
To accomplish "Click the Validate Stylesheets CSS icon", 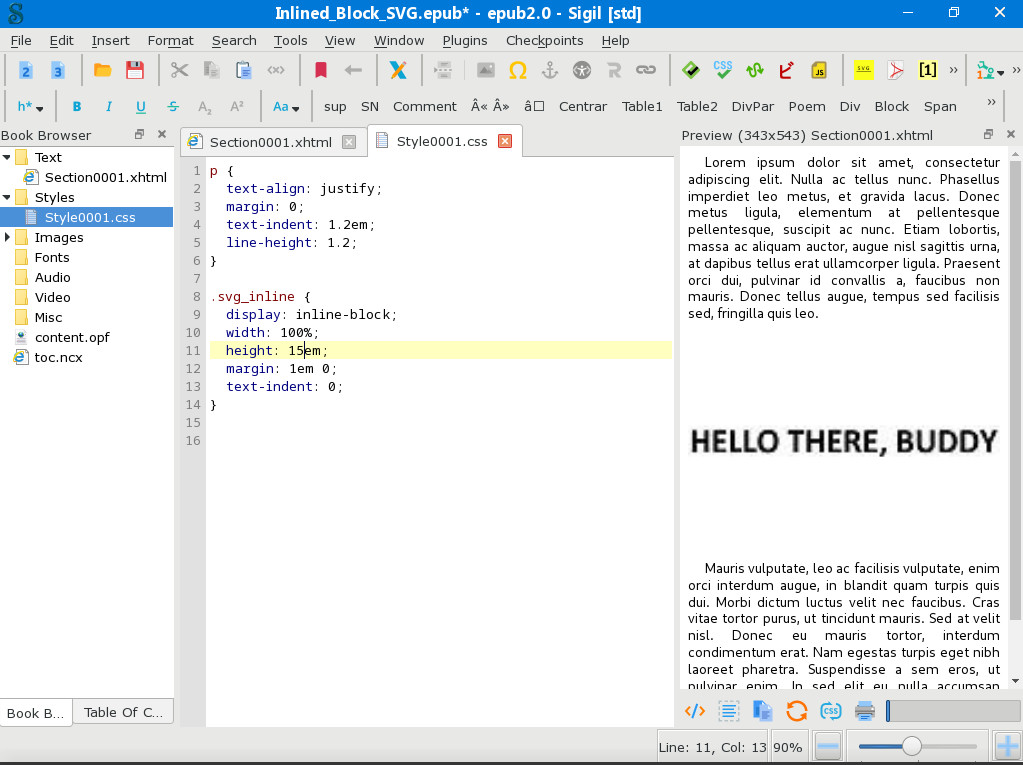I will 722,70.
